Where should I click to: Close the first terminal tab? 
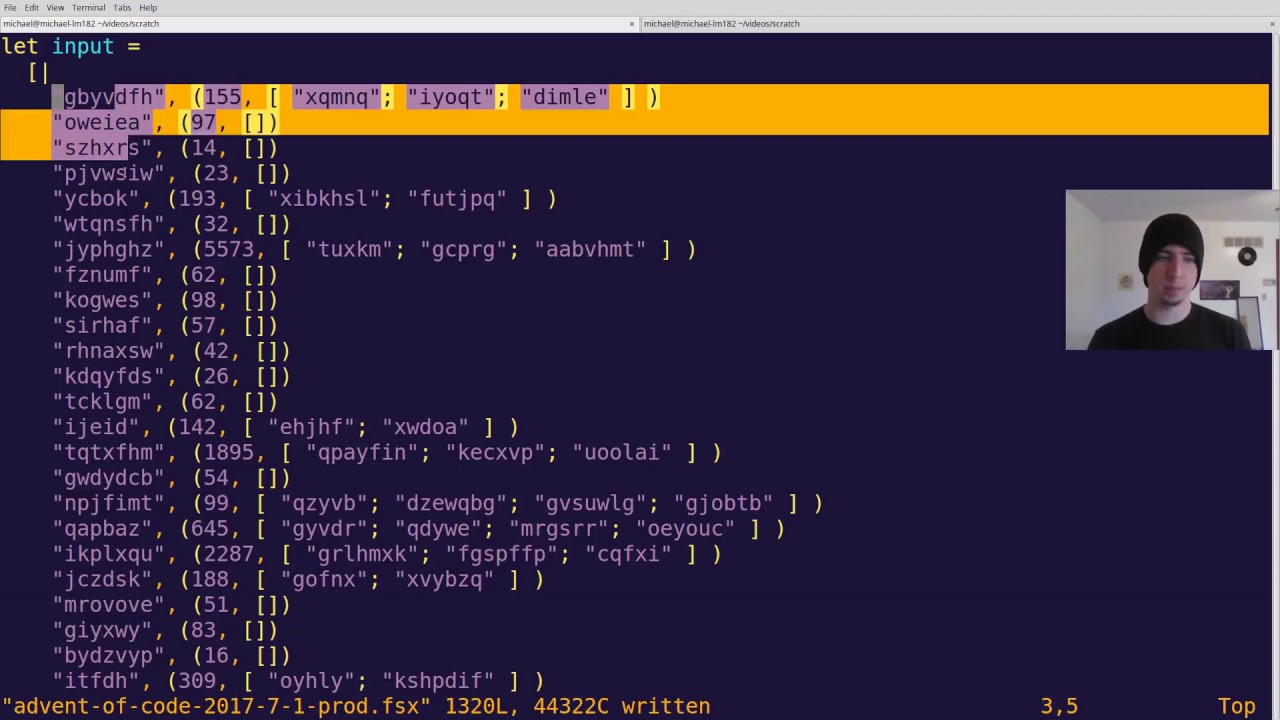tap(632, 23)
